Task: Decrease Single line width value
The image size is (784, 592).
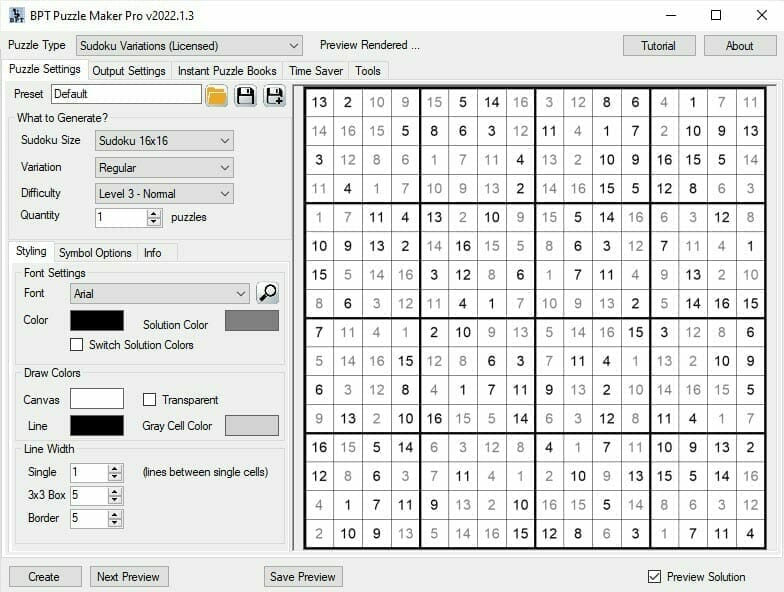Action: 115,476
